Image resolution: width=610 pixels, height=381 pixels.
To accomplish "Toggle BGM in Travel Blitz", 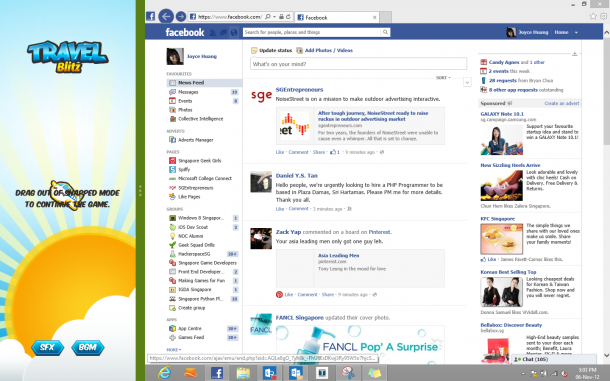I will click(x=88, y=347).
